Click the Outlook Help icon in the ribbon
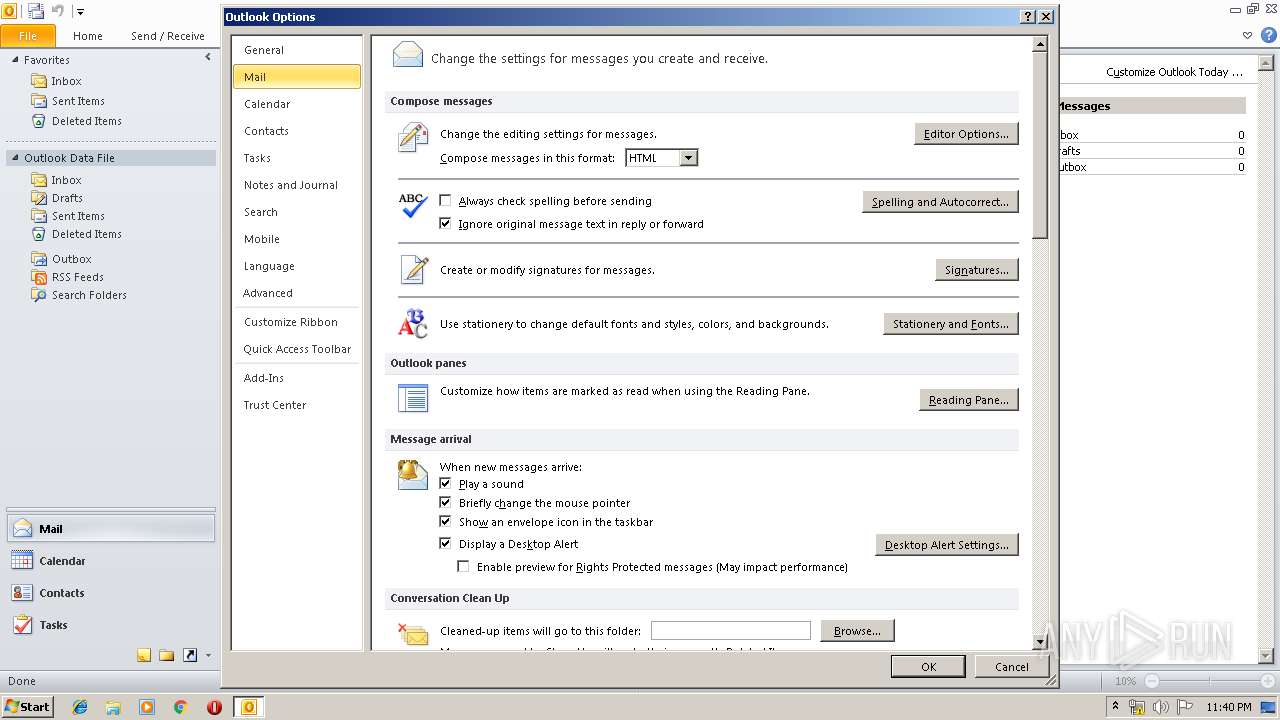This screenshot has width=1280, height=720. 1269,35
